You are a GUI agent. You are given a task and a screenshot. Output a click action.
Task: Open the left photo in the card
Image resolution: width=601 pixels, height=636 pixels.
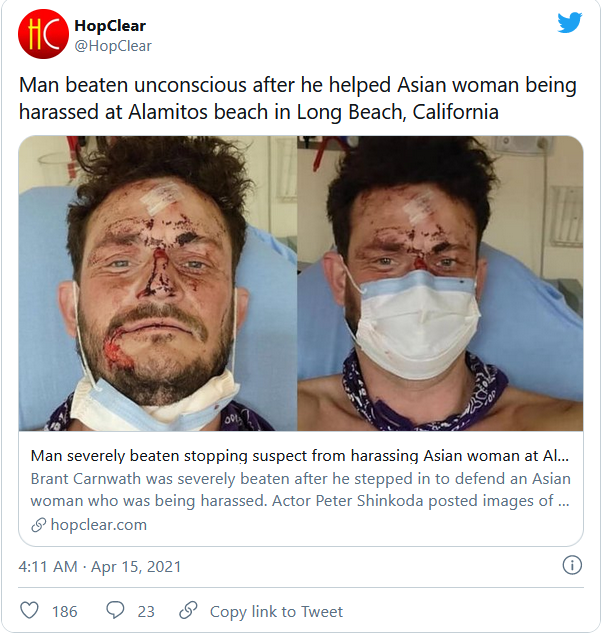(159, 284)
